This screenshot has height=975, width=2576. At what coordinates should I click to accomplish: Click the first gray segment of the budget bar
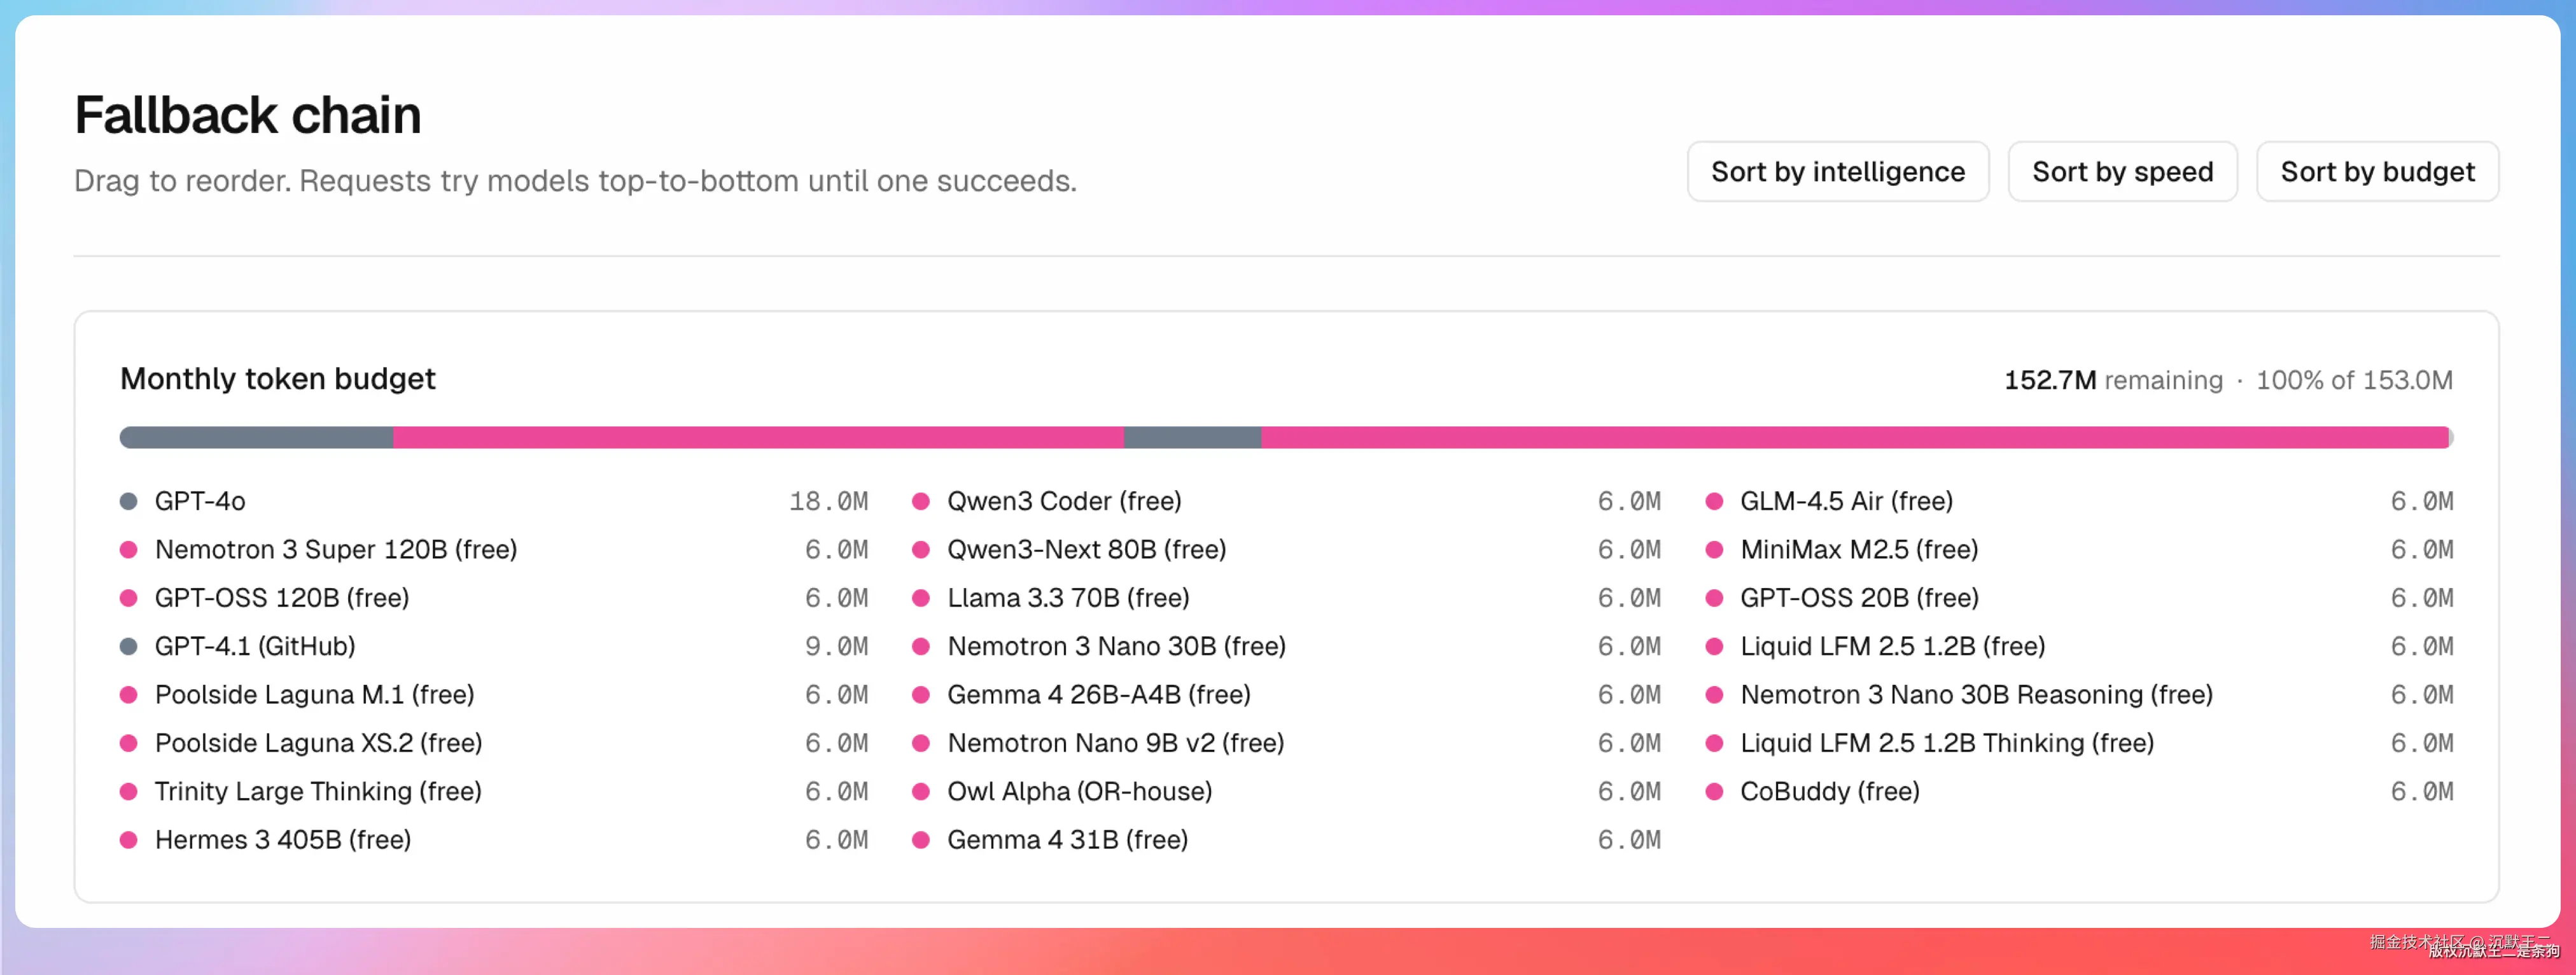point(257,437)
